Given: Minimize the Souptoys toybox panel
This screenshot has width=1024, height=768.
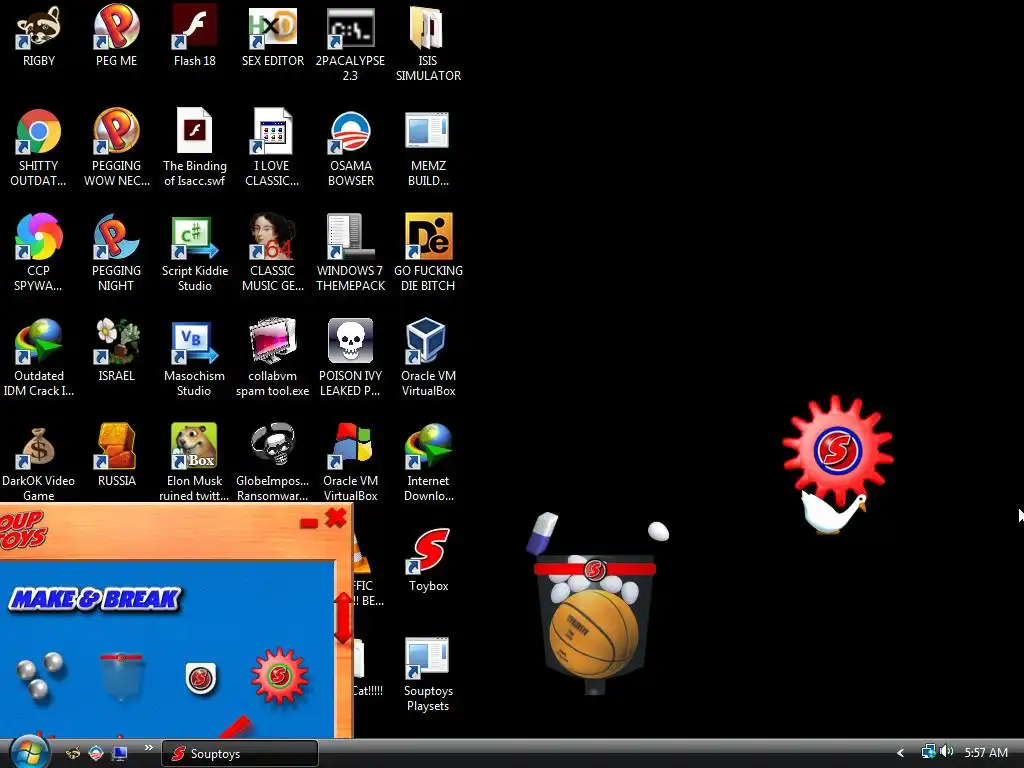Looking at the screenshot, I should click(309, 522).
